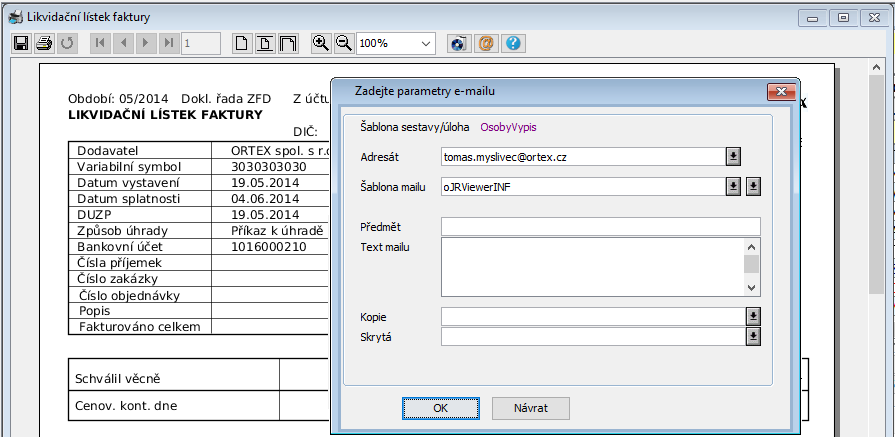The height and width of the screenshot is (437, 895).
Task: Open help with question mark icon
Action: pos(514,43)
